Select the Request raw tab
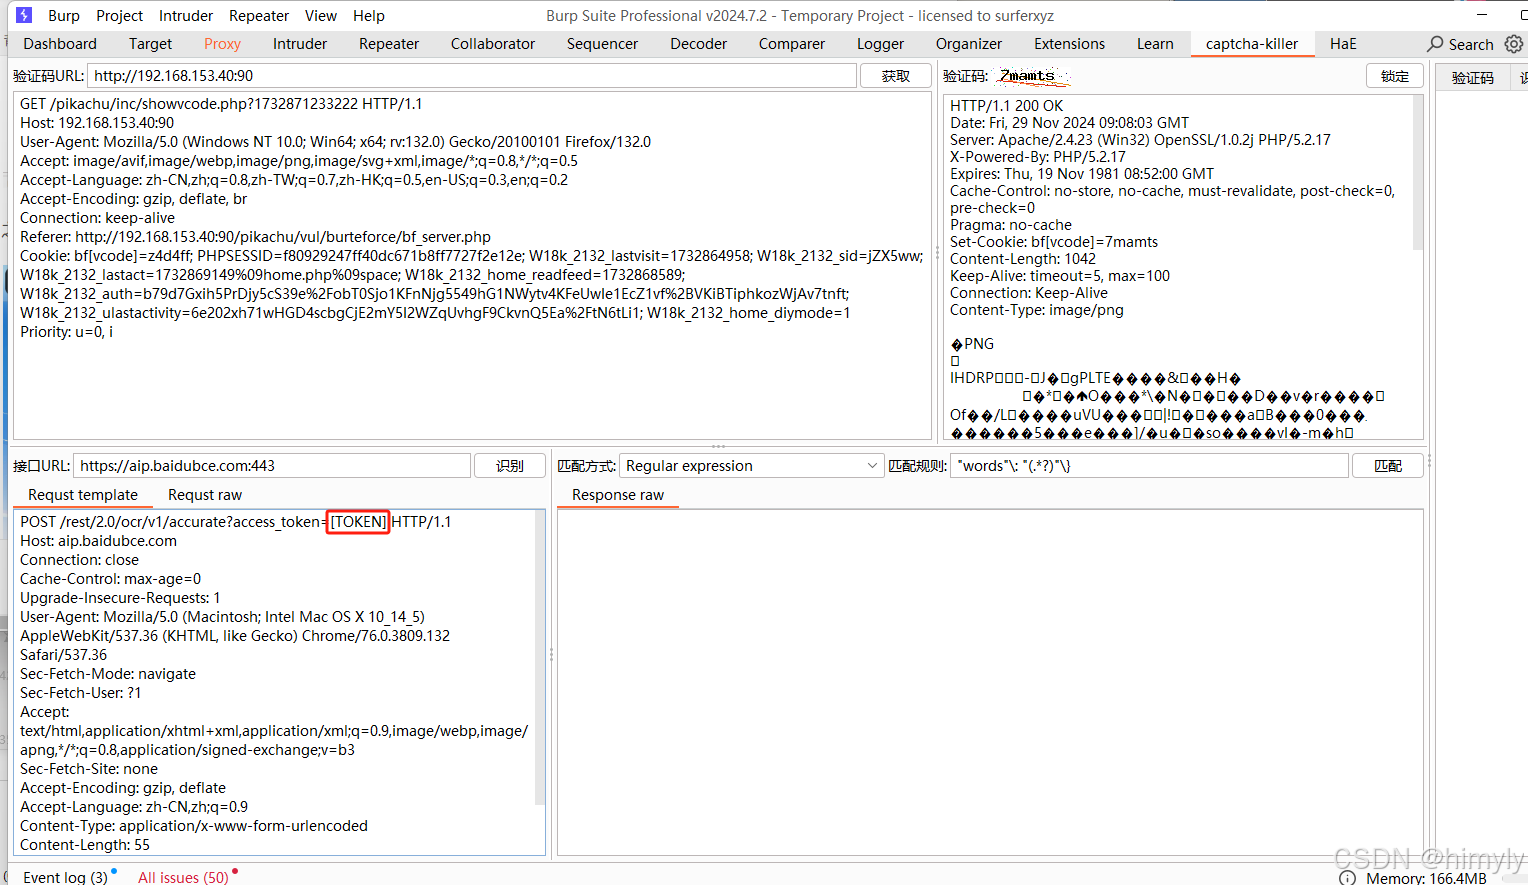The image size is (1528, 885). click(x=205, y=495)
